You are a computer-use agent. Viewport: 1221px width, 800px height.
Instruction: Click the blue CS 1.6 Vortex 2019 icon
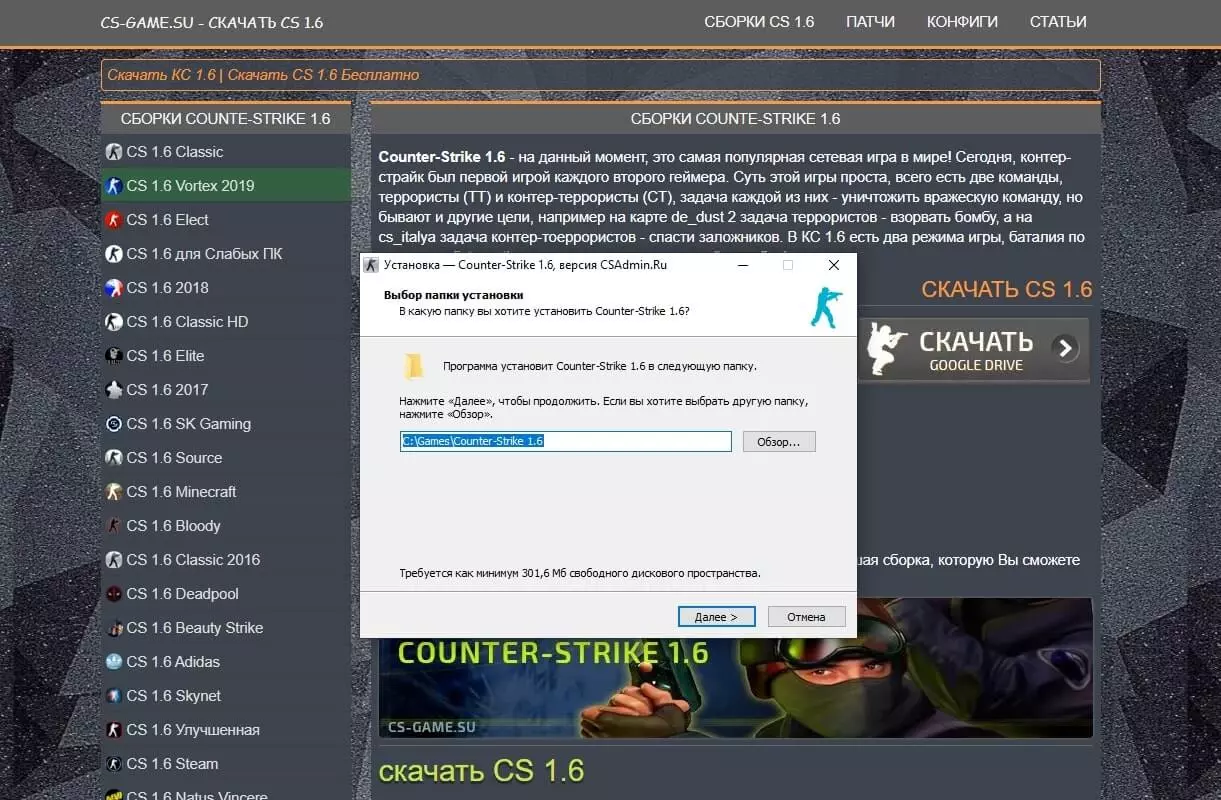pyautogui.click(x=113, y=186)
